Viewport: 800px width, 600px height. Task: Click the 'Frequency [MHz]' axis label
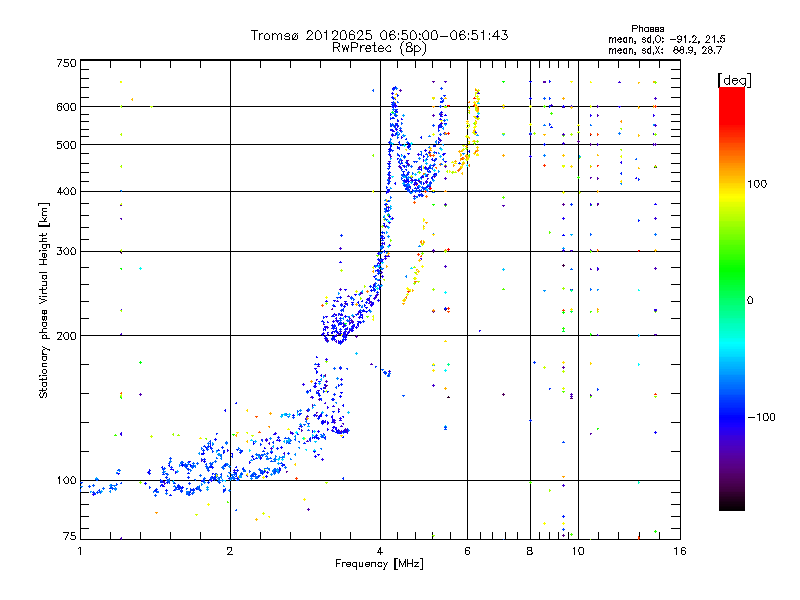pyautogui.click(x=379, y=564)
